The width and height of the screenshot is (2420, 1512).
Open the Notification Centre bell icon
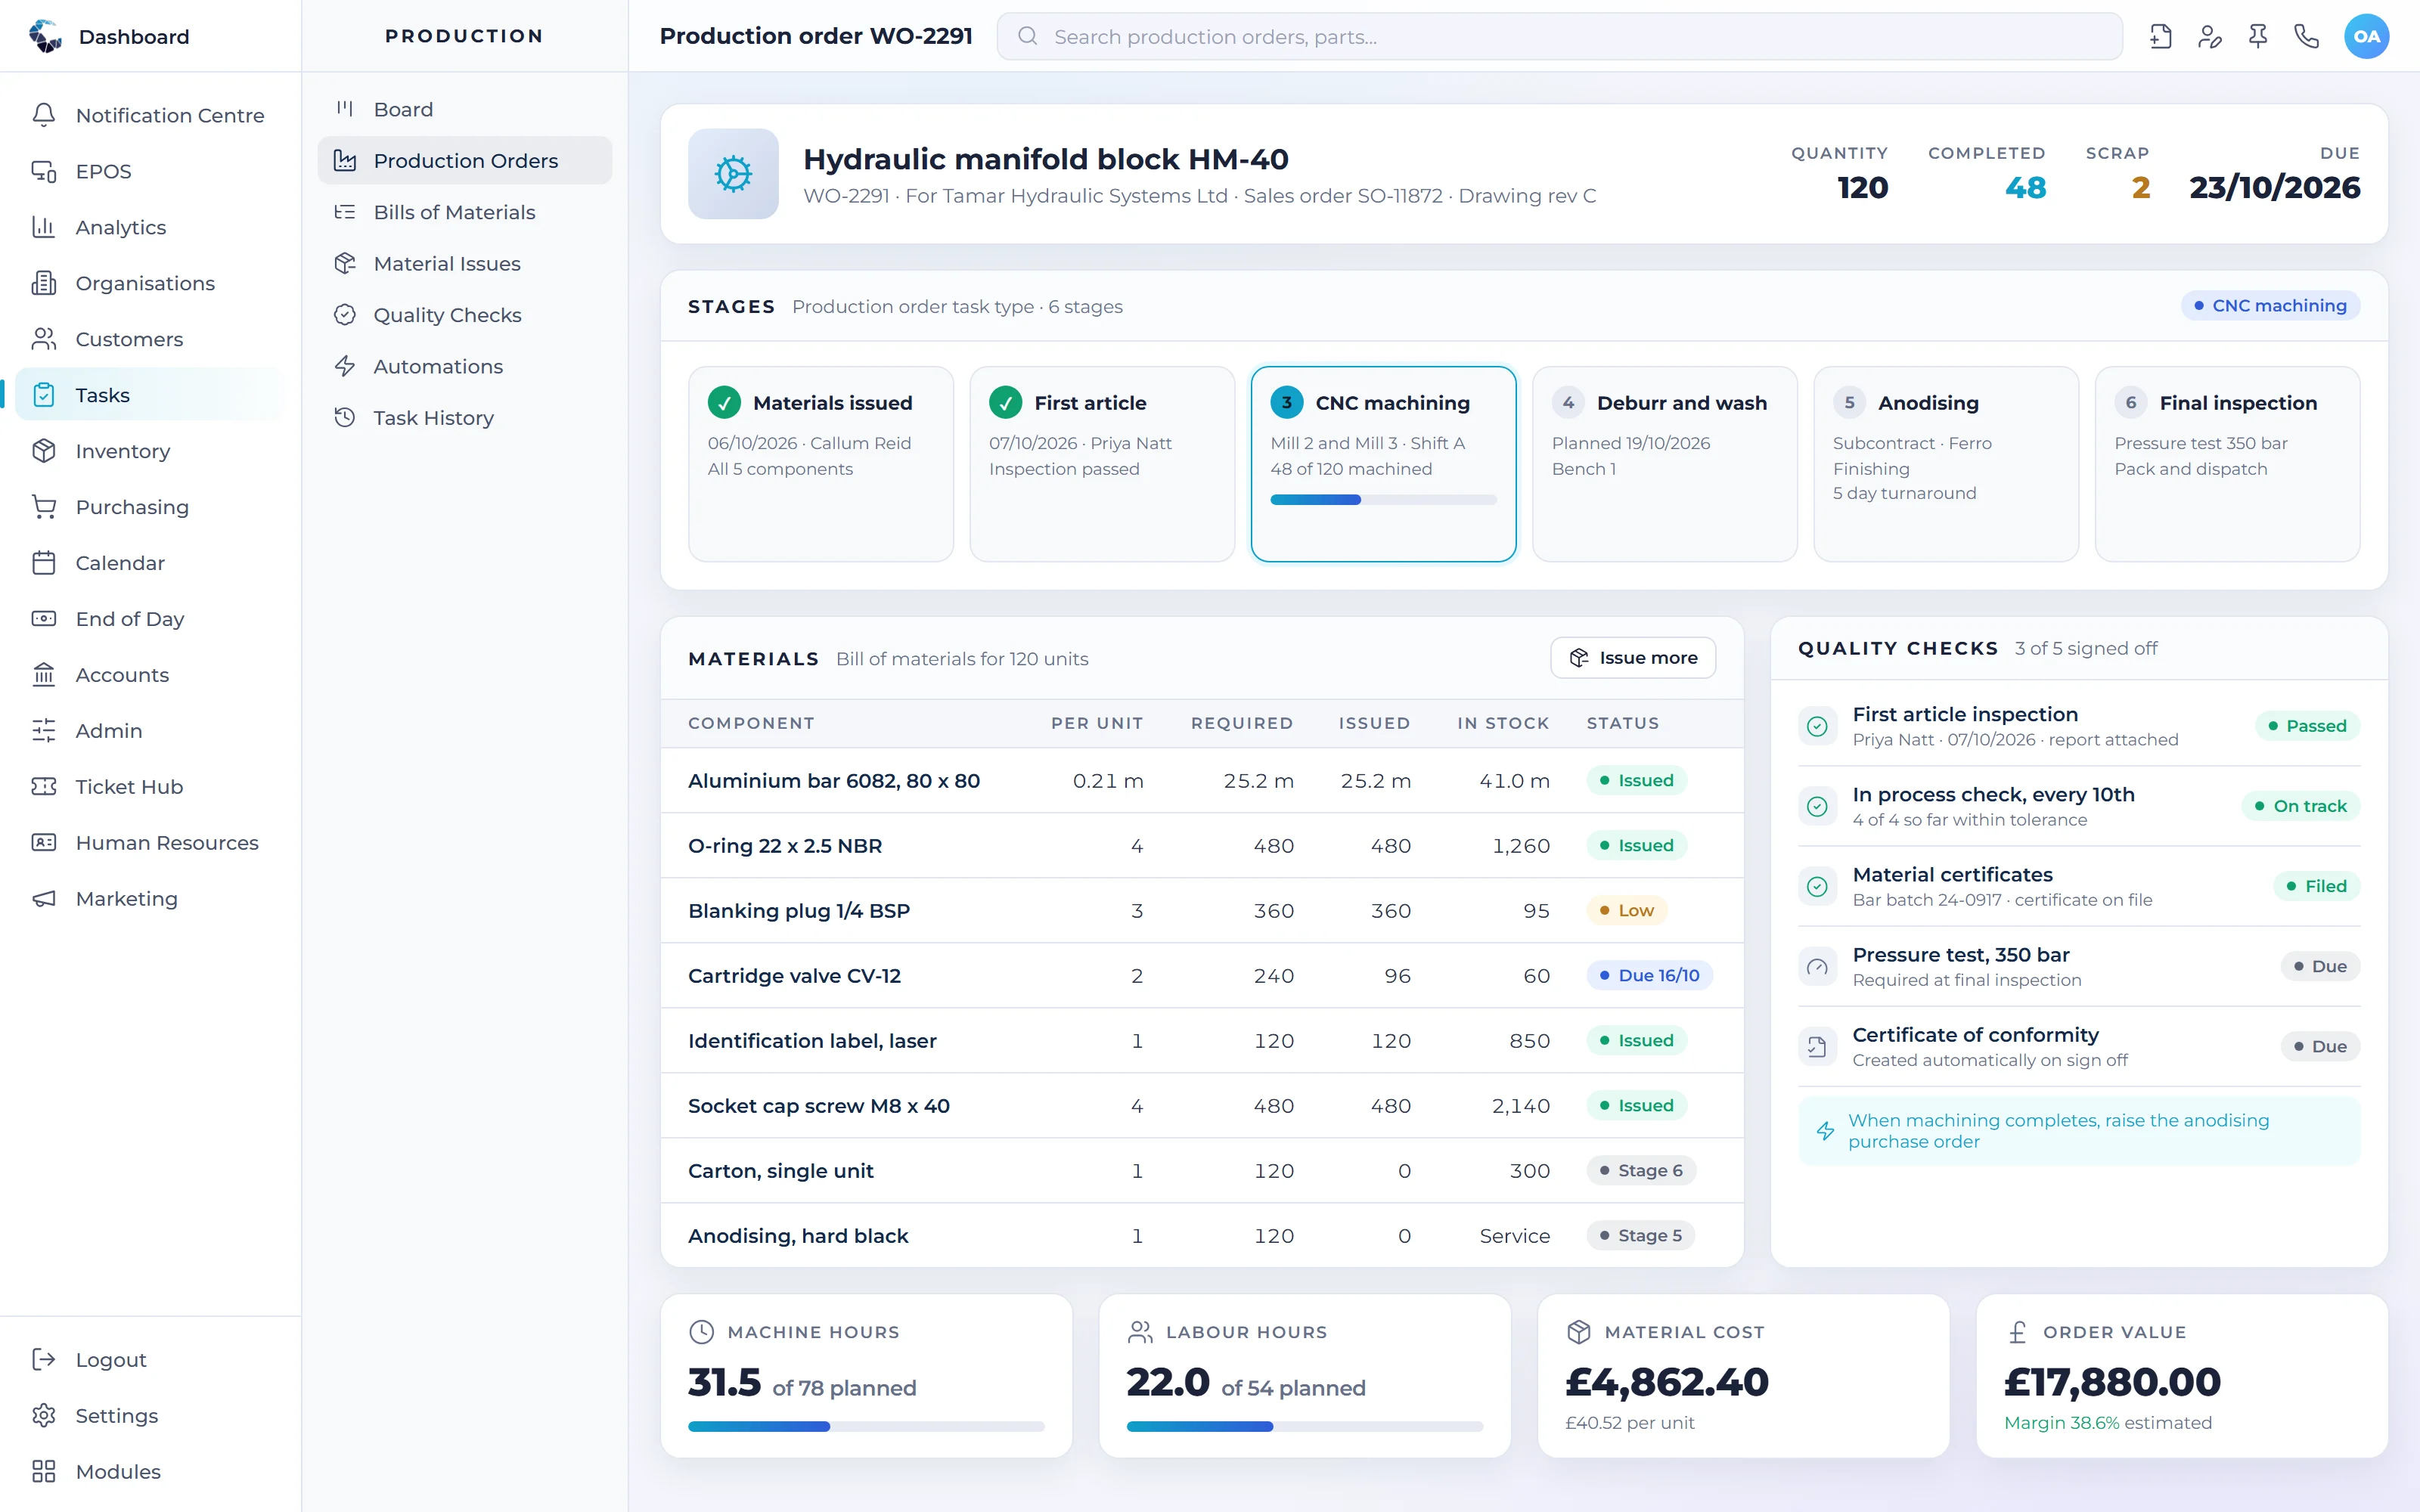(44, 115)
